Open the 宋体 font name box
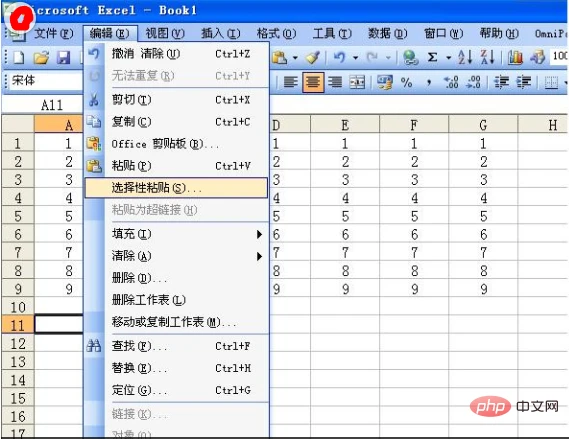Image resolution: width=569 pixels, height=439 pixels. coord(45,80)
